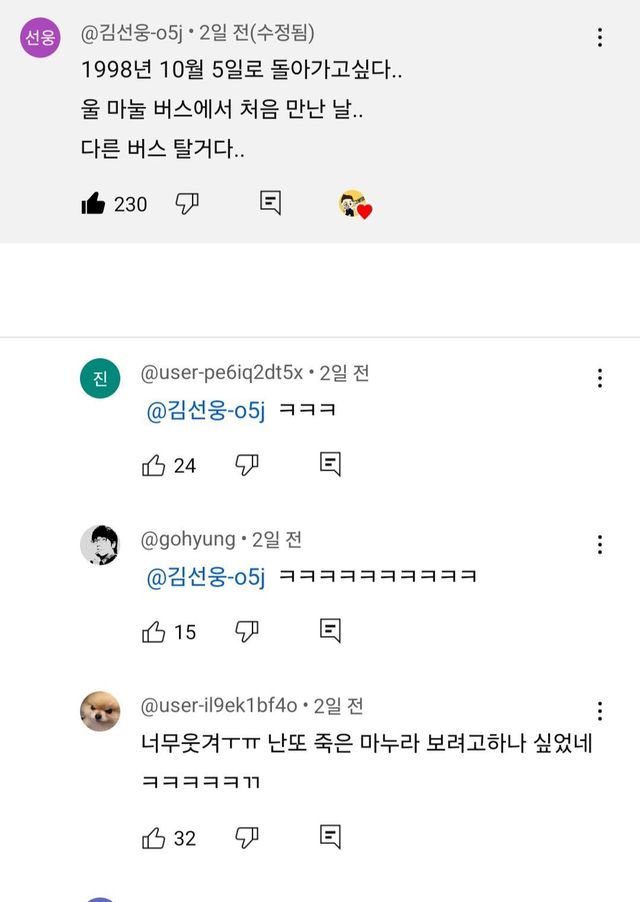This screenshot has height=902, width=640.
Task: Open gohyung's profile picture
Action: point(100,545)
